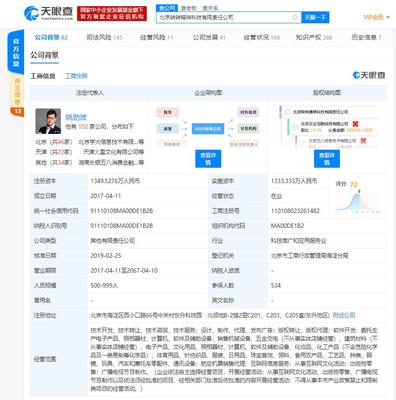Click the 统一社会信用代码 value 91110108MA00DE1B2B

point(122,211)
